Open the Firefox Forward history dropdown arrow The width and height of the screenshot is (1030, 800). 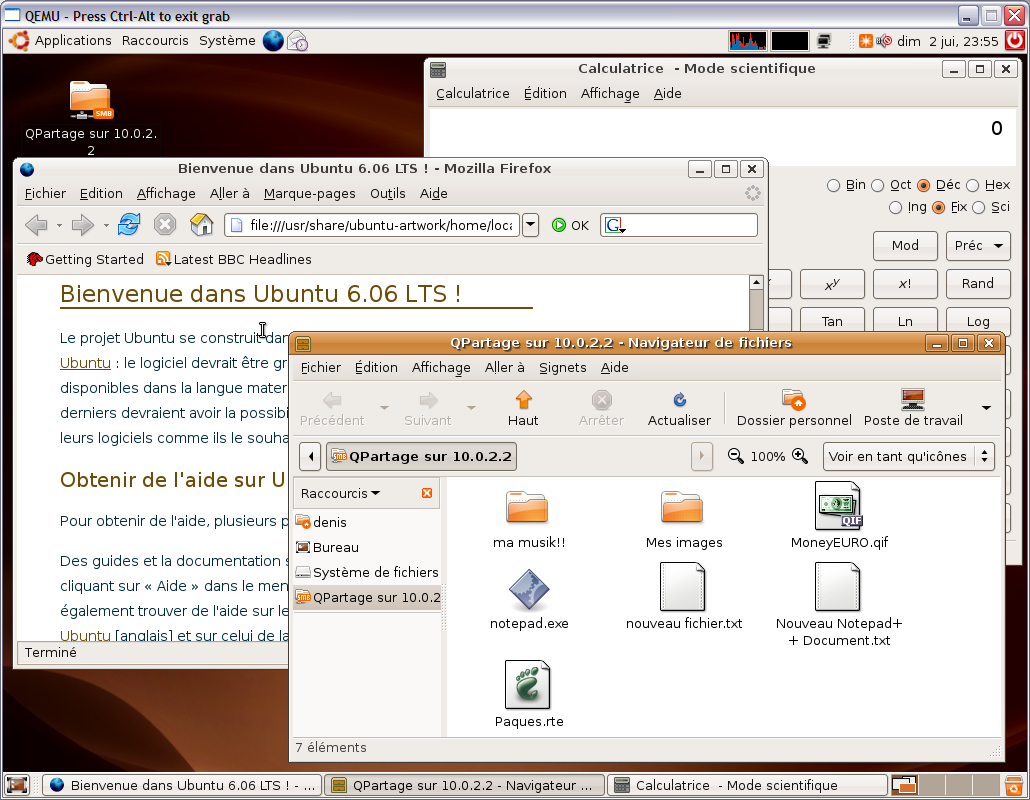coord(106,225)
